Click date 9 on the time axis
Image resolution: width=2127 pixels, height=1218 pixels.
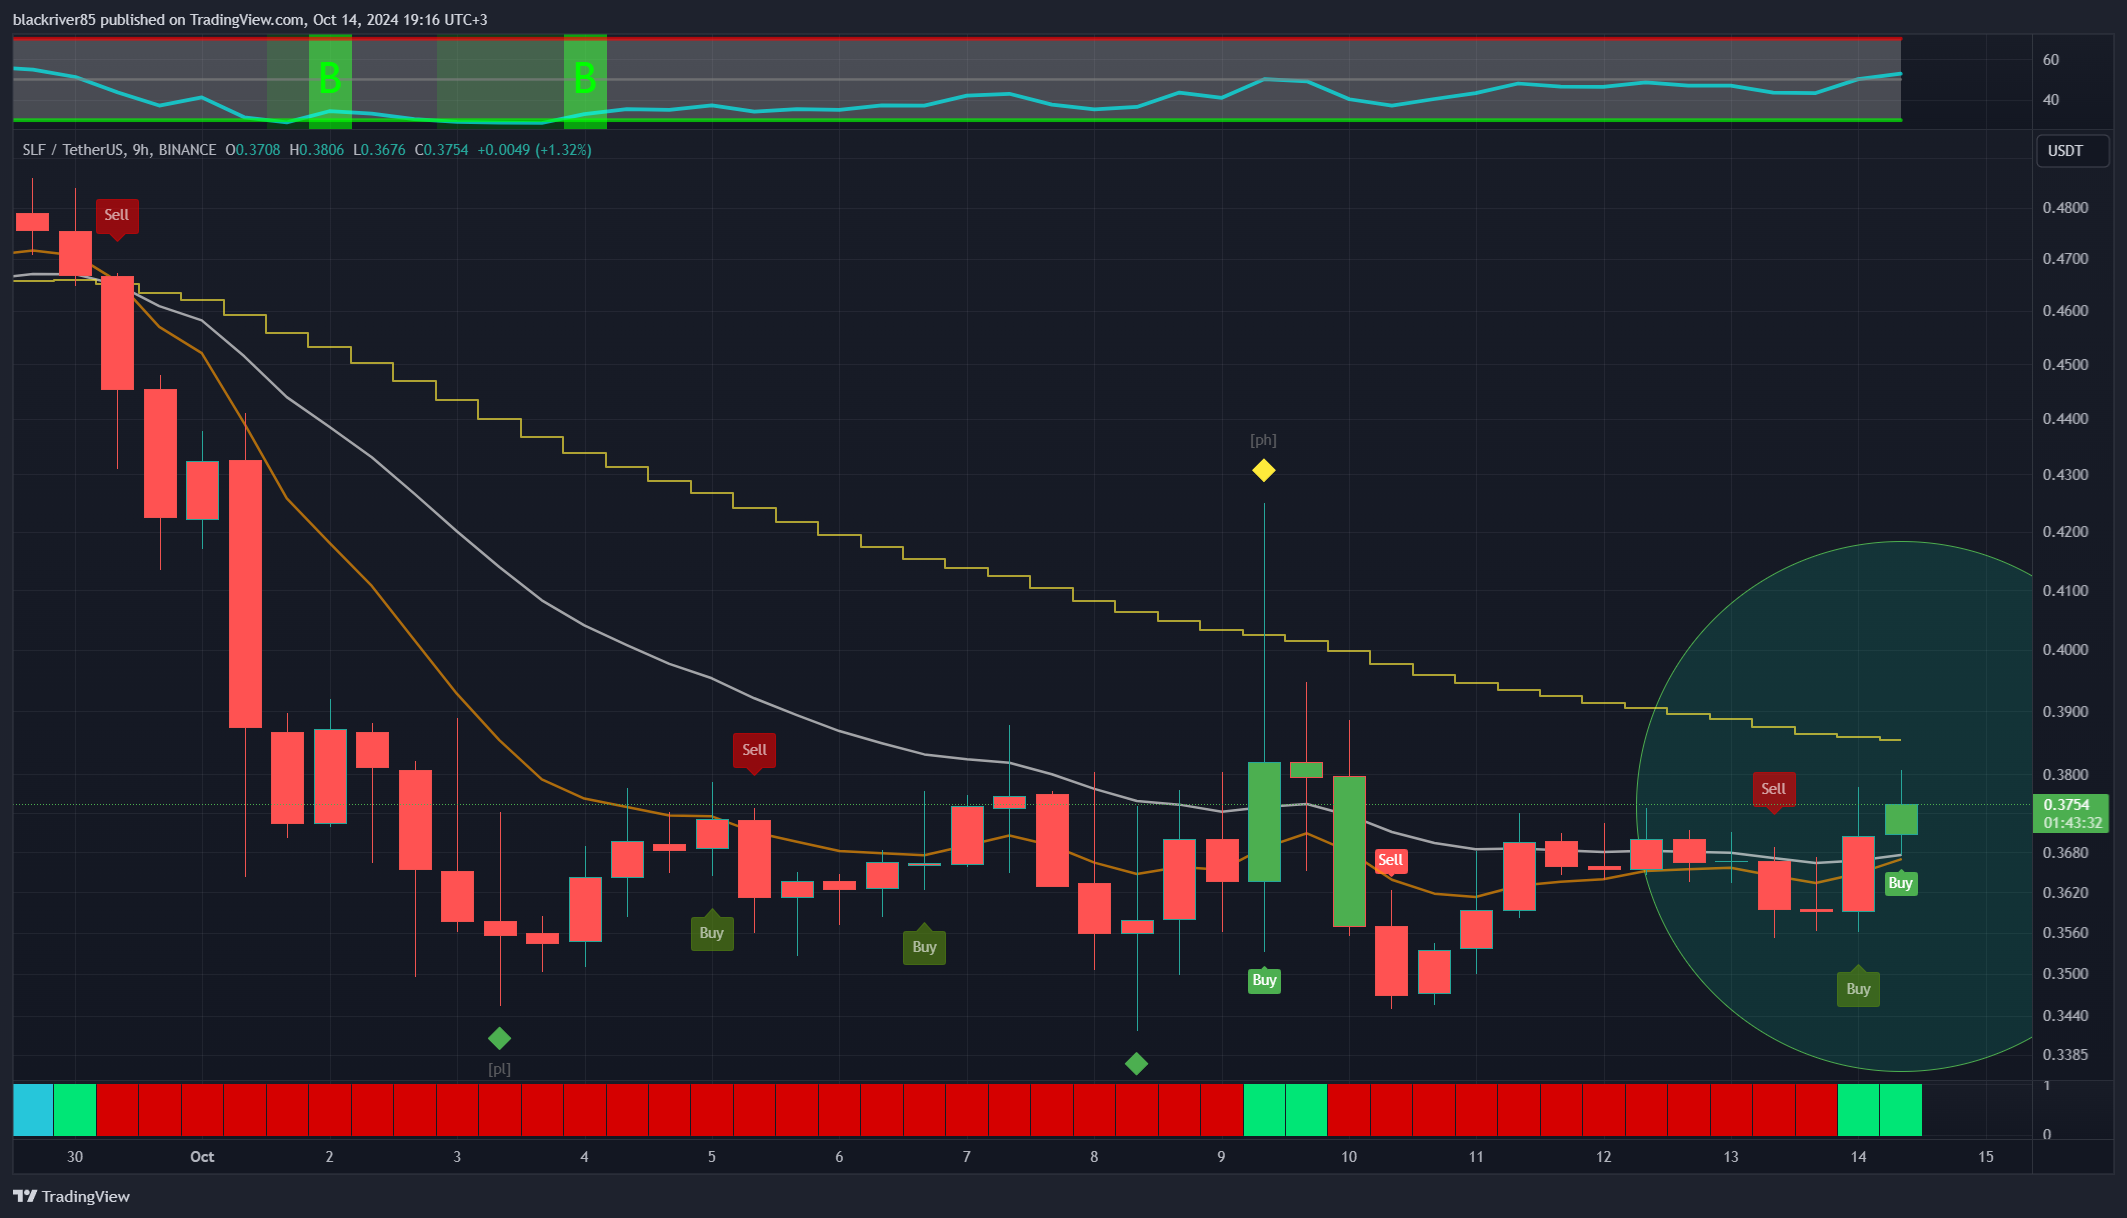tap(1221, 1157)
